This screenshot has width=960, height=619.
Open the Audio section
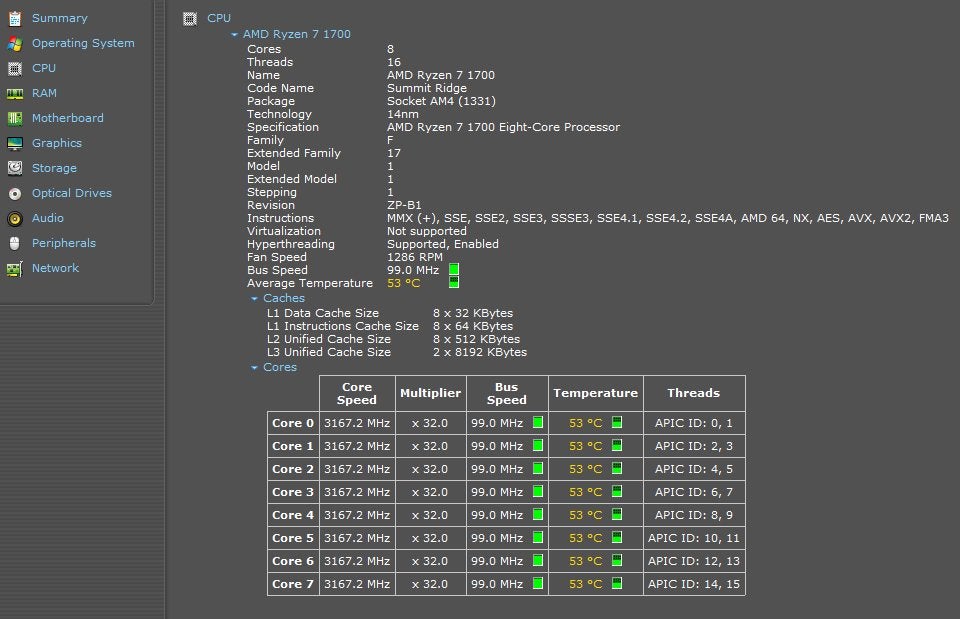click(x=48, y=219)
